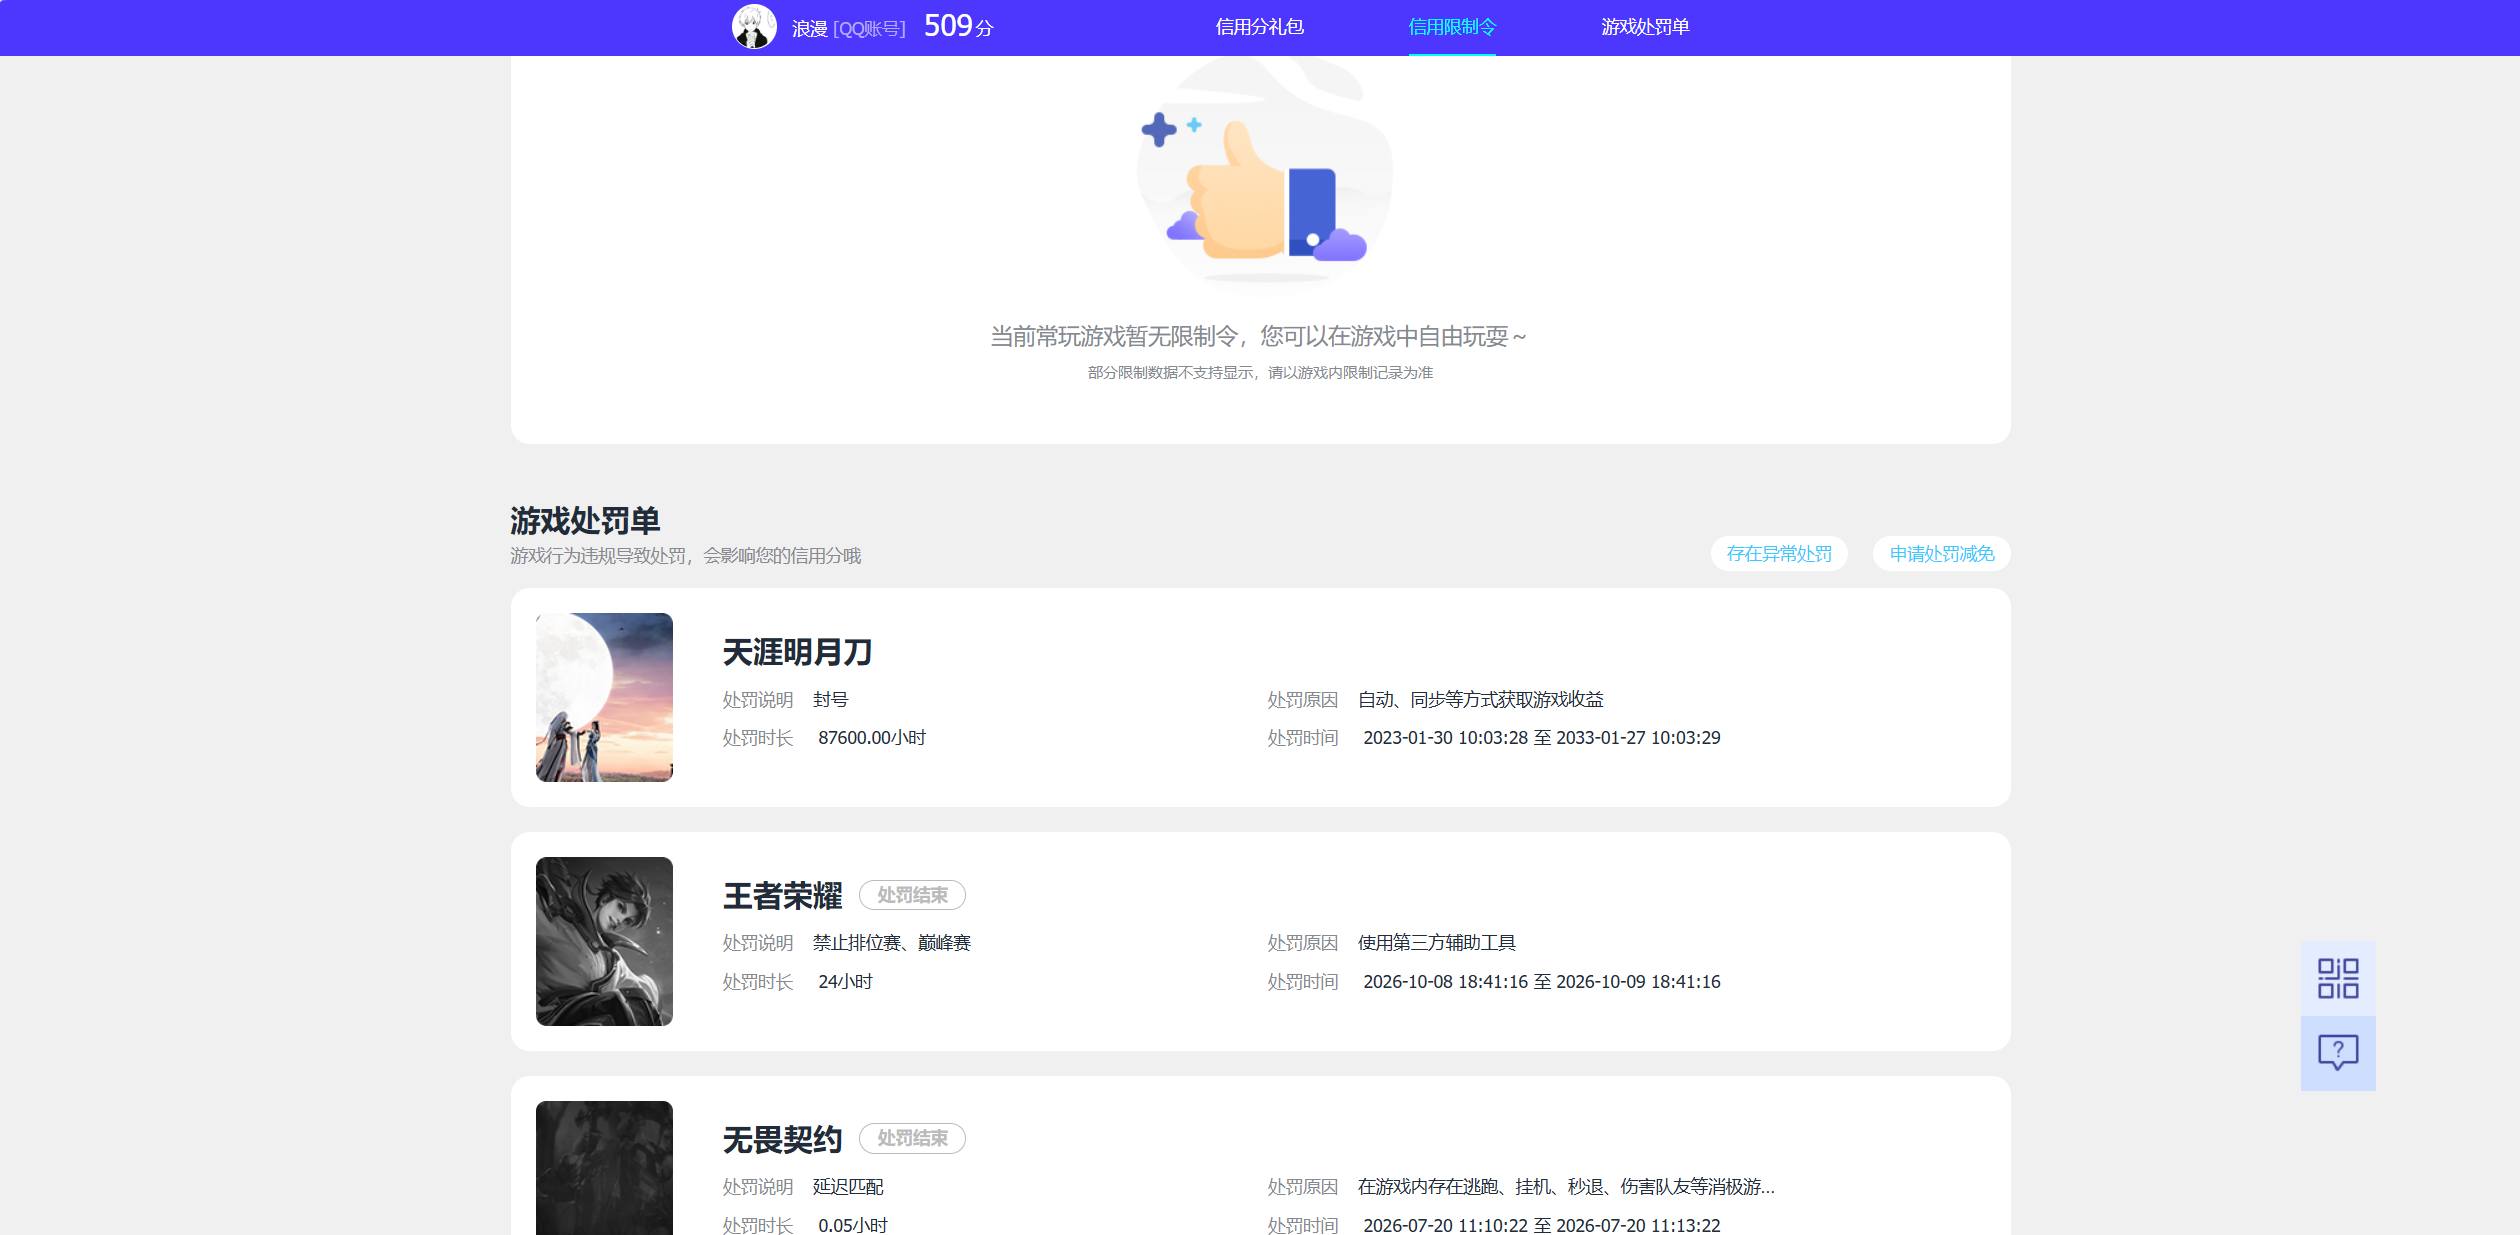Click note 部分限制数据不支持显示
This screenshot has width=2520, height=1235.
(x=1260, y=372)
